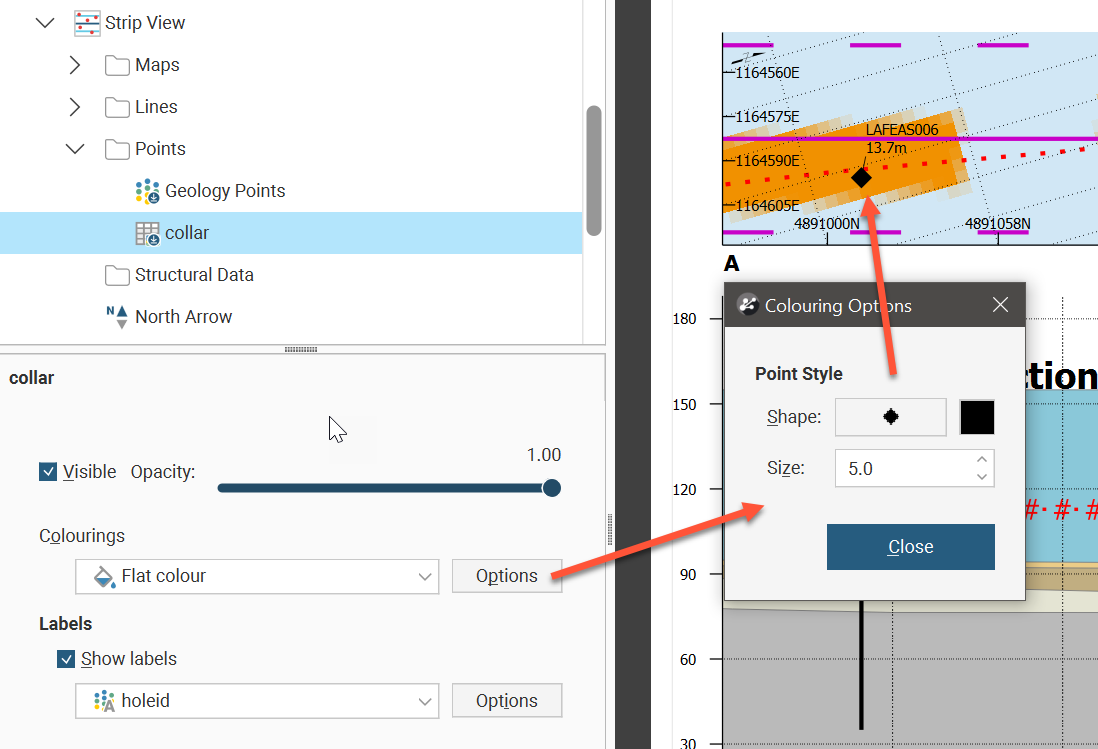Viewport: 1098px width, 749px height.
Task: Click the black point colour swatch
Action: (977, 417)
